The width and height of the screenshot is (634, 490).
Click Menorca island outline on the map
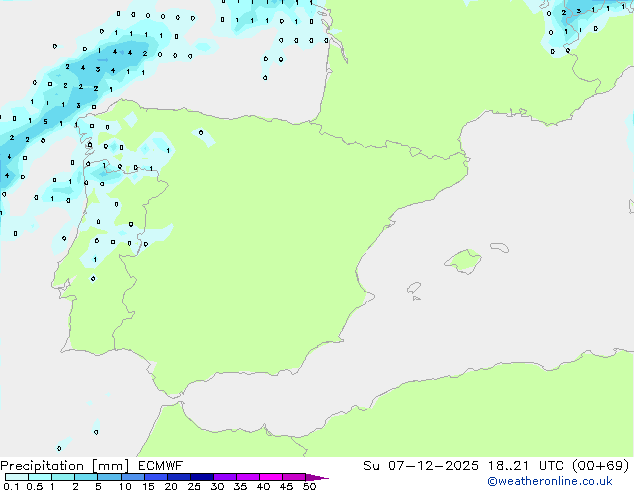(x=499, y=247)
